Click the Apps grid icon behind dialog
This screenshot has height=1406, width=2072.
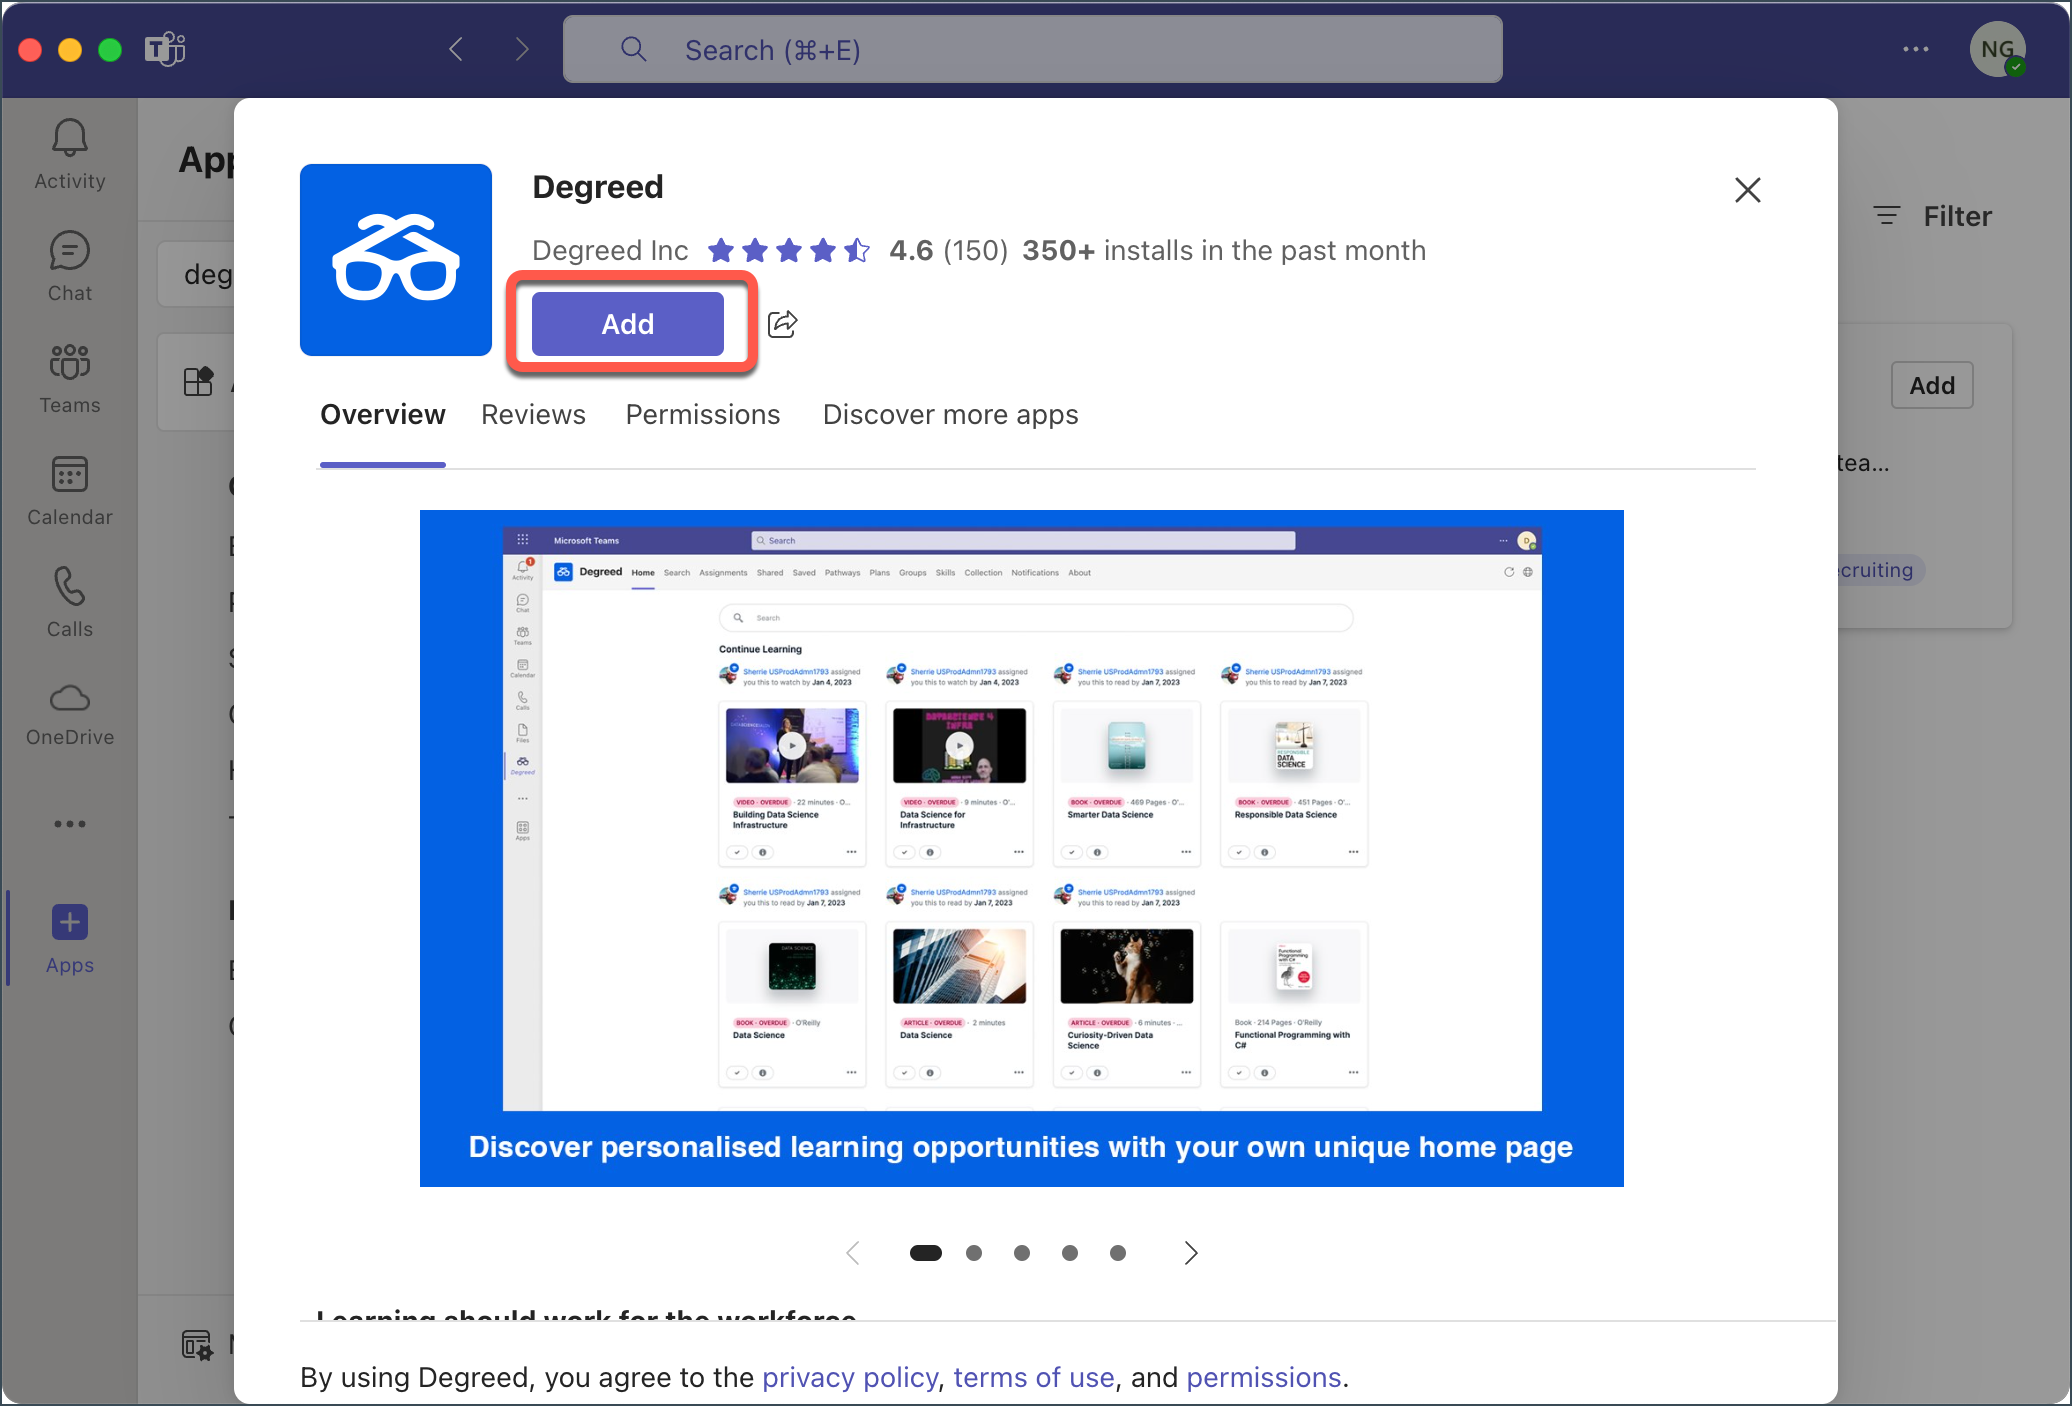[x=198, y=381]
